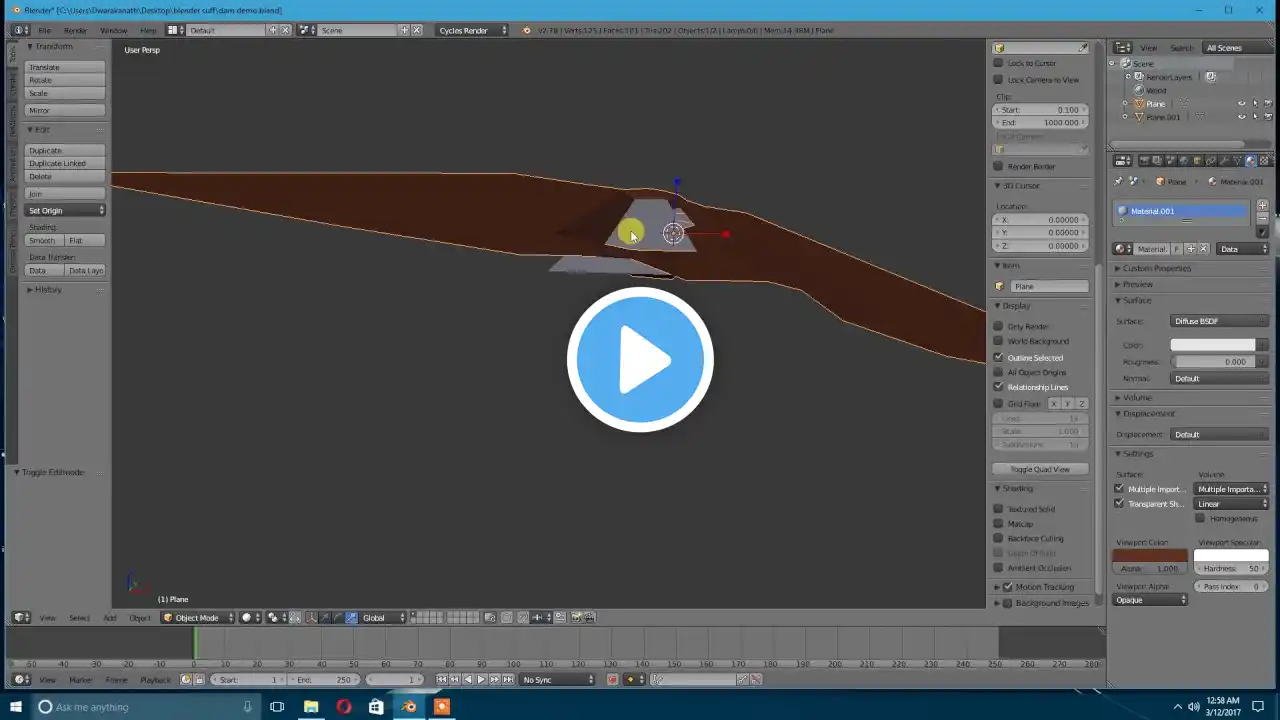Launch Opera from the Windows taskbar
The image size is (1280, 720).
[343, 707]
